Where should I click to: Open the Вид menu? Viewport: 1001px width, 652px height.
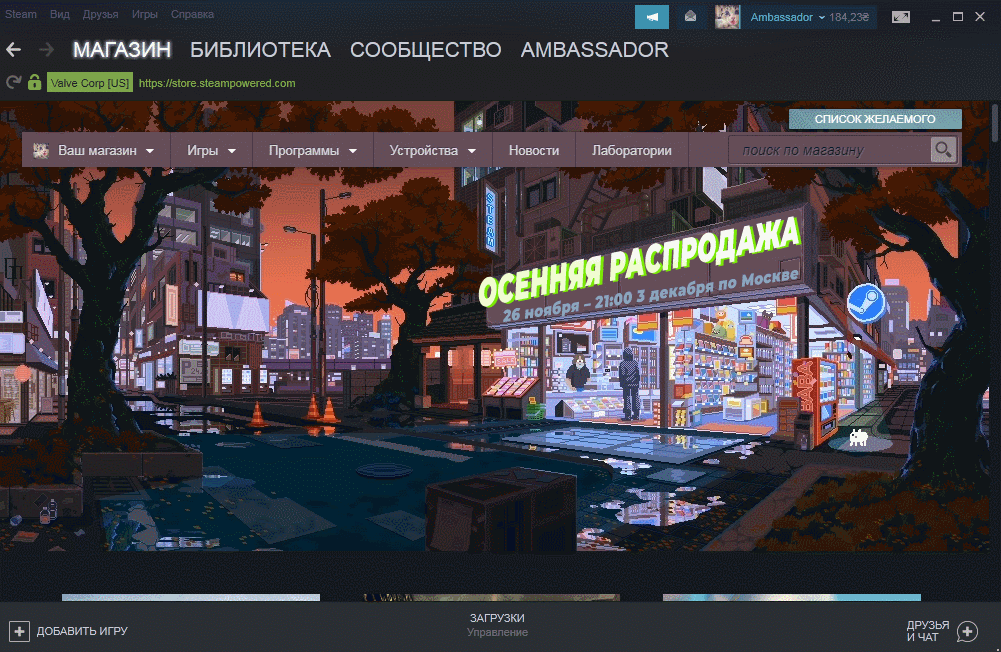pyautogui.click(x=59, y=14)
